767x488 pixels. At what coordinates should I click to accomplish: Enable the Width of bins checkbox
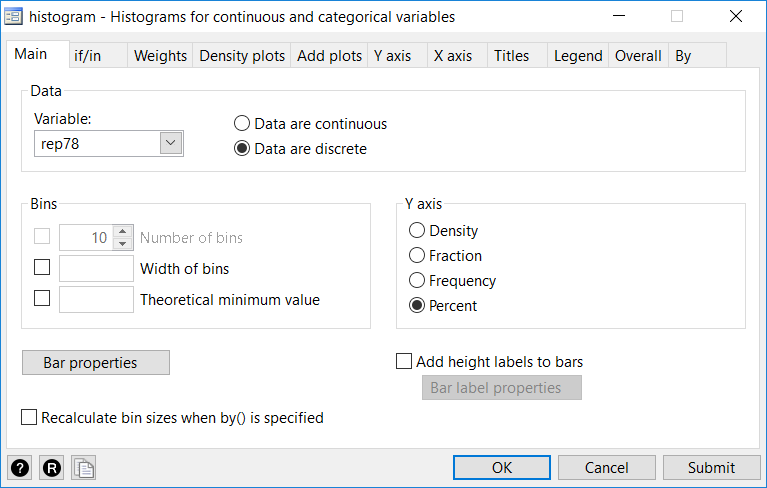[x=42, y=268]
